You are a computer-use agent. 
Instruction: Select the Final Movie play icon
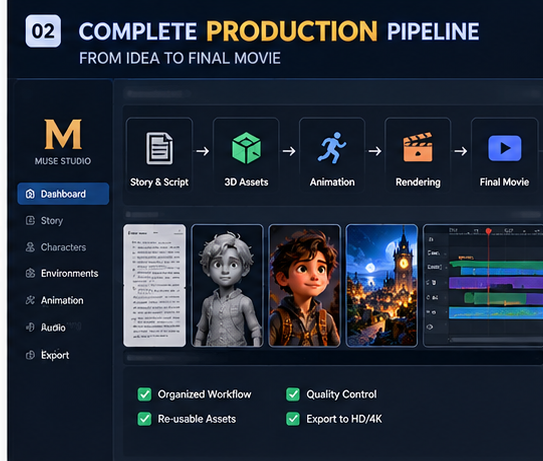tap(505, 148)
